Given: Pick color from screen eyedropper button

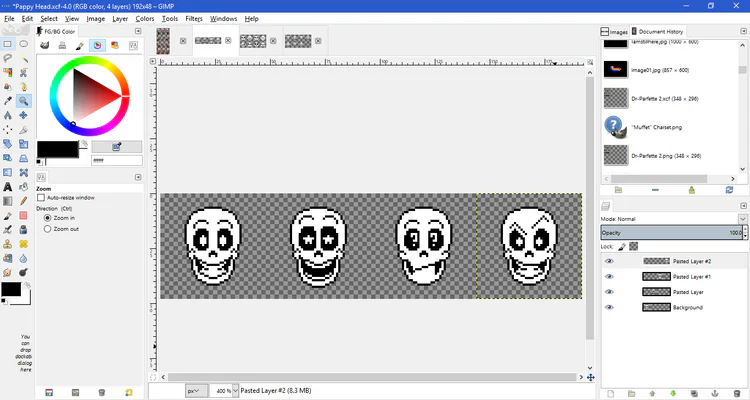Looking at the screenshot, I should 117,146.
